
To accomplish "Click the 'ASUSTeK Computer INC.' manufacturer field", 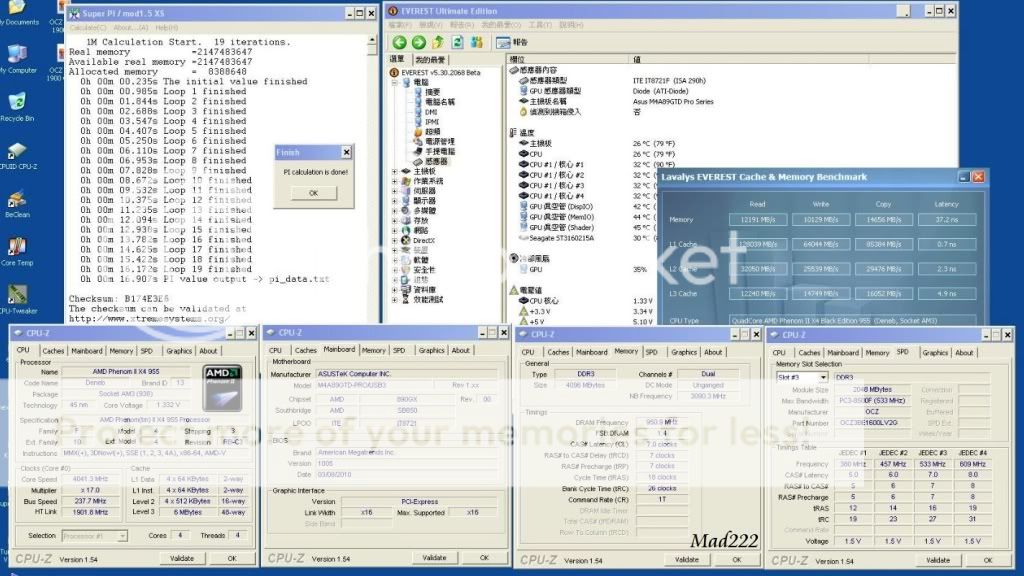I will tap(406, 374).
